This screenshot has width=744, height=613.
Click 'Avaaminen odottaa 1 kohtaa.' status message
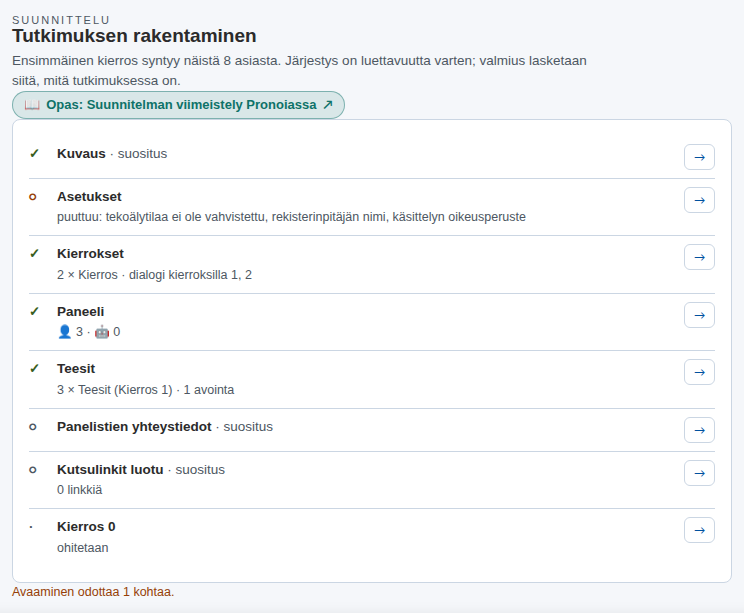93,592
